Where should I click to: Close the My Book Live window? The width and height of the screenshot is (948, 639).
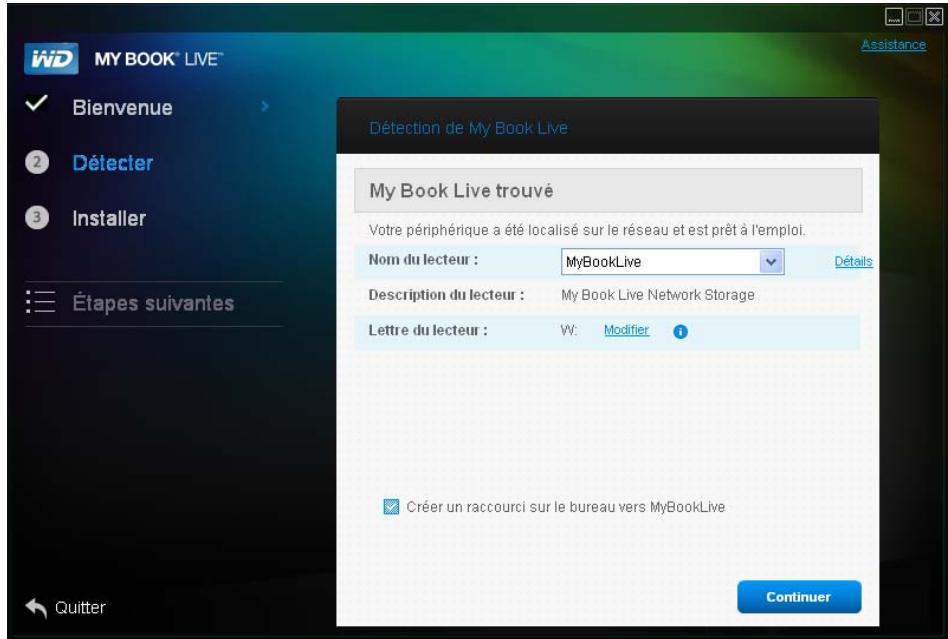point(934,17)
